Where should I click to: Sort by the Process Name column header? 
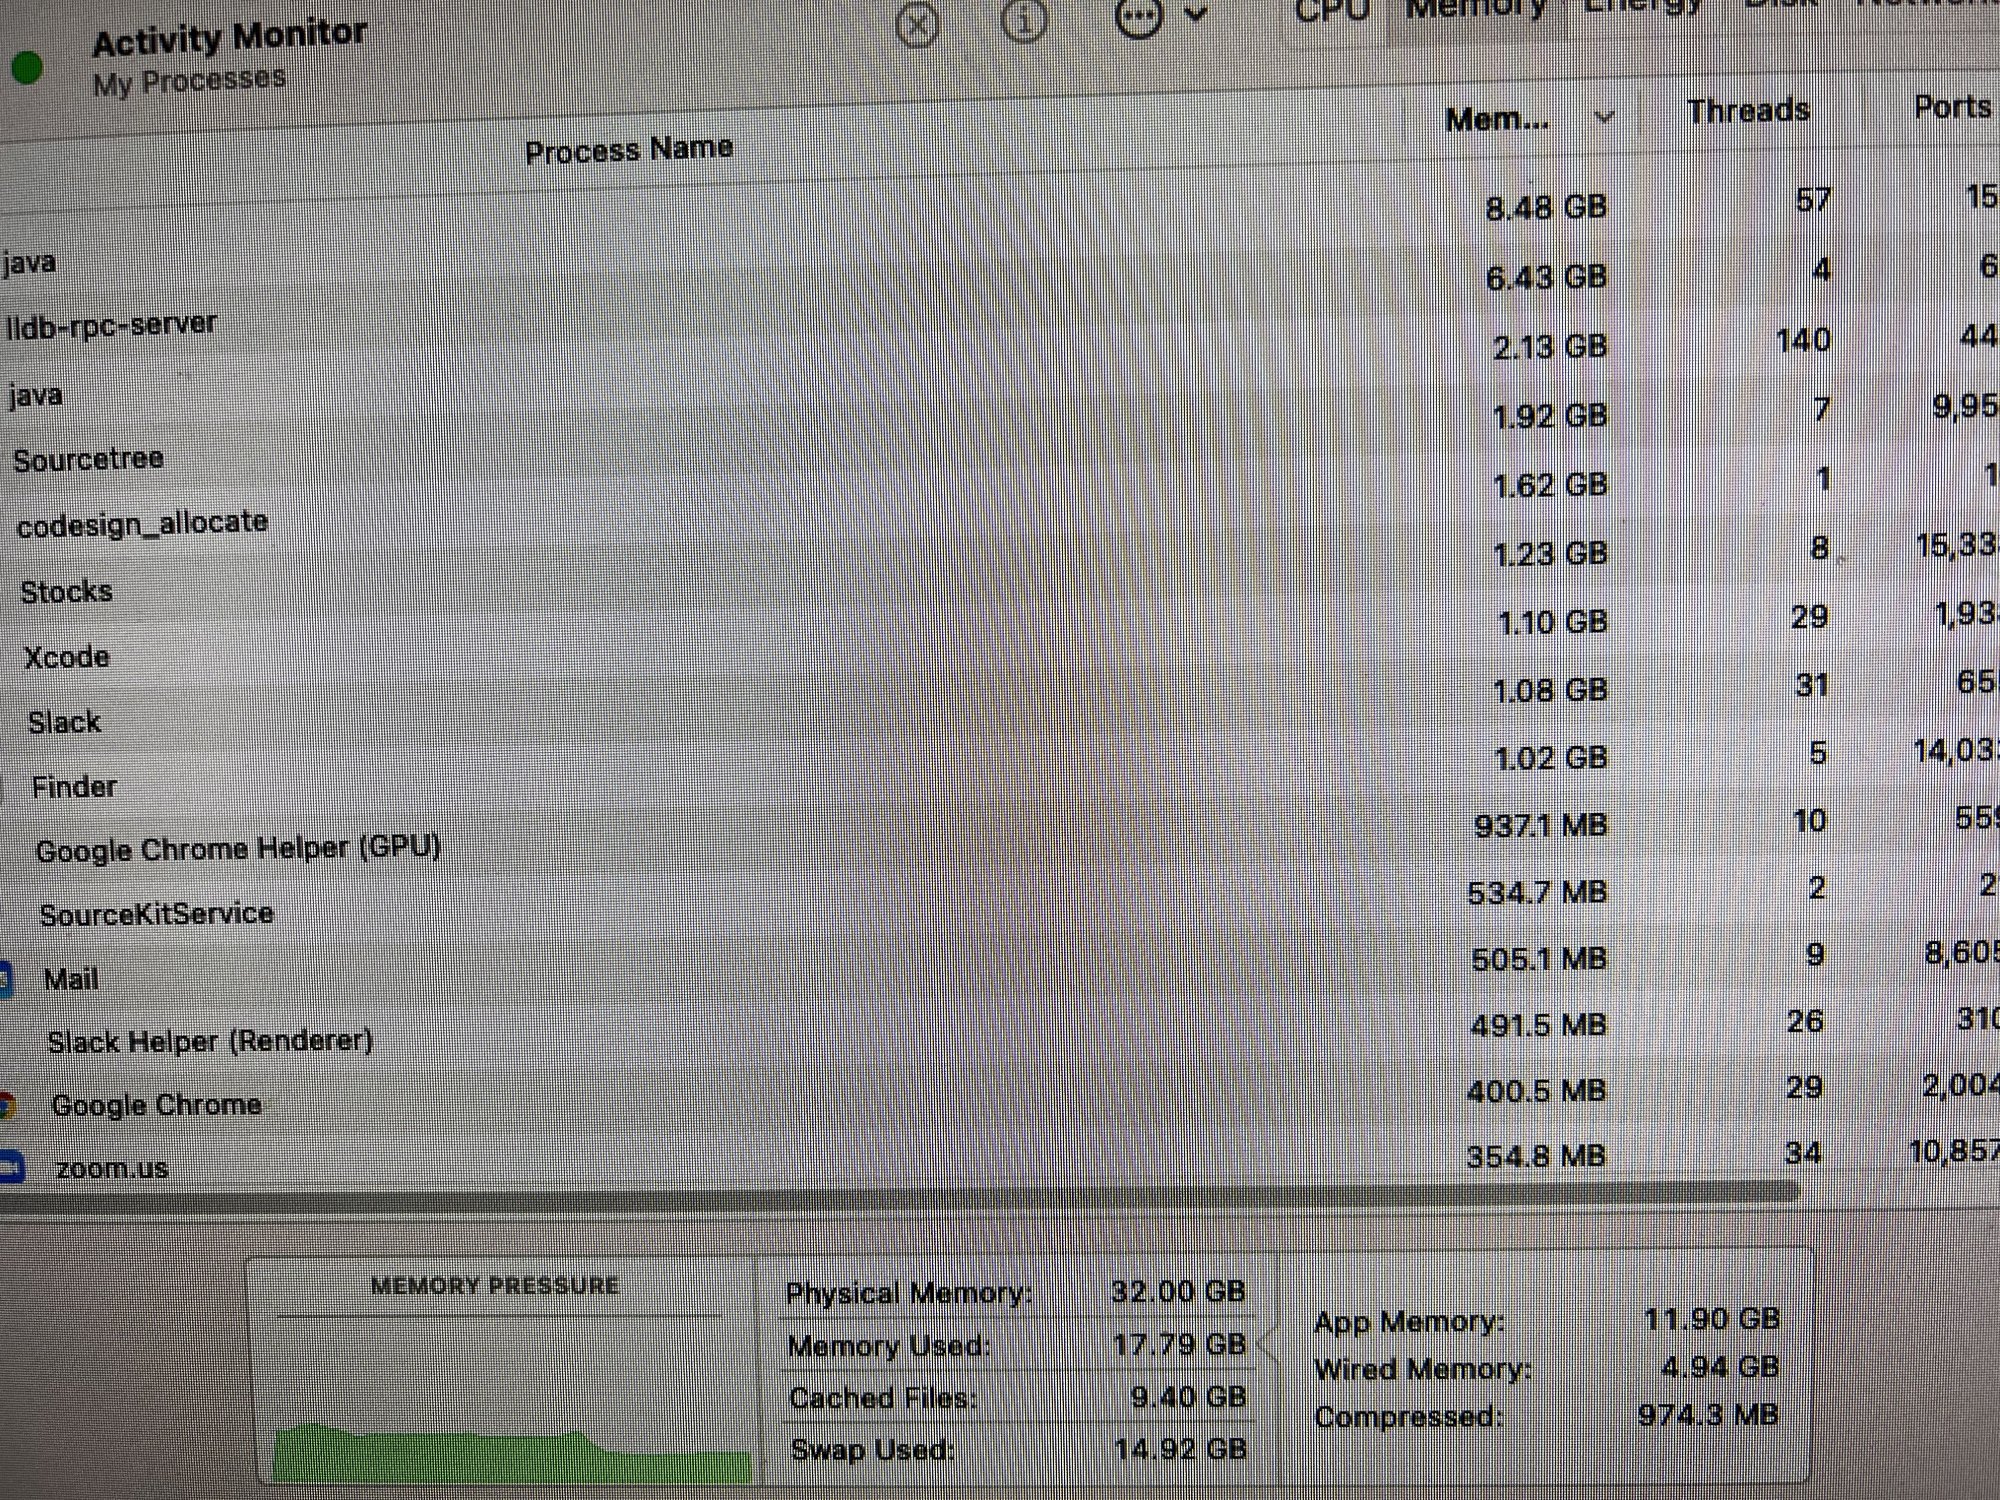629,150
